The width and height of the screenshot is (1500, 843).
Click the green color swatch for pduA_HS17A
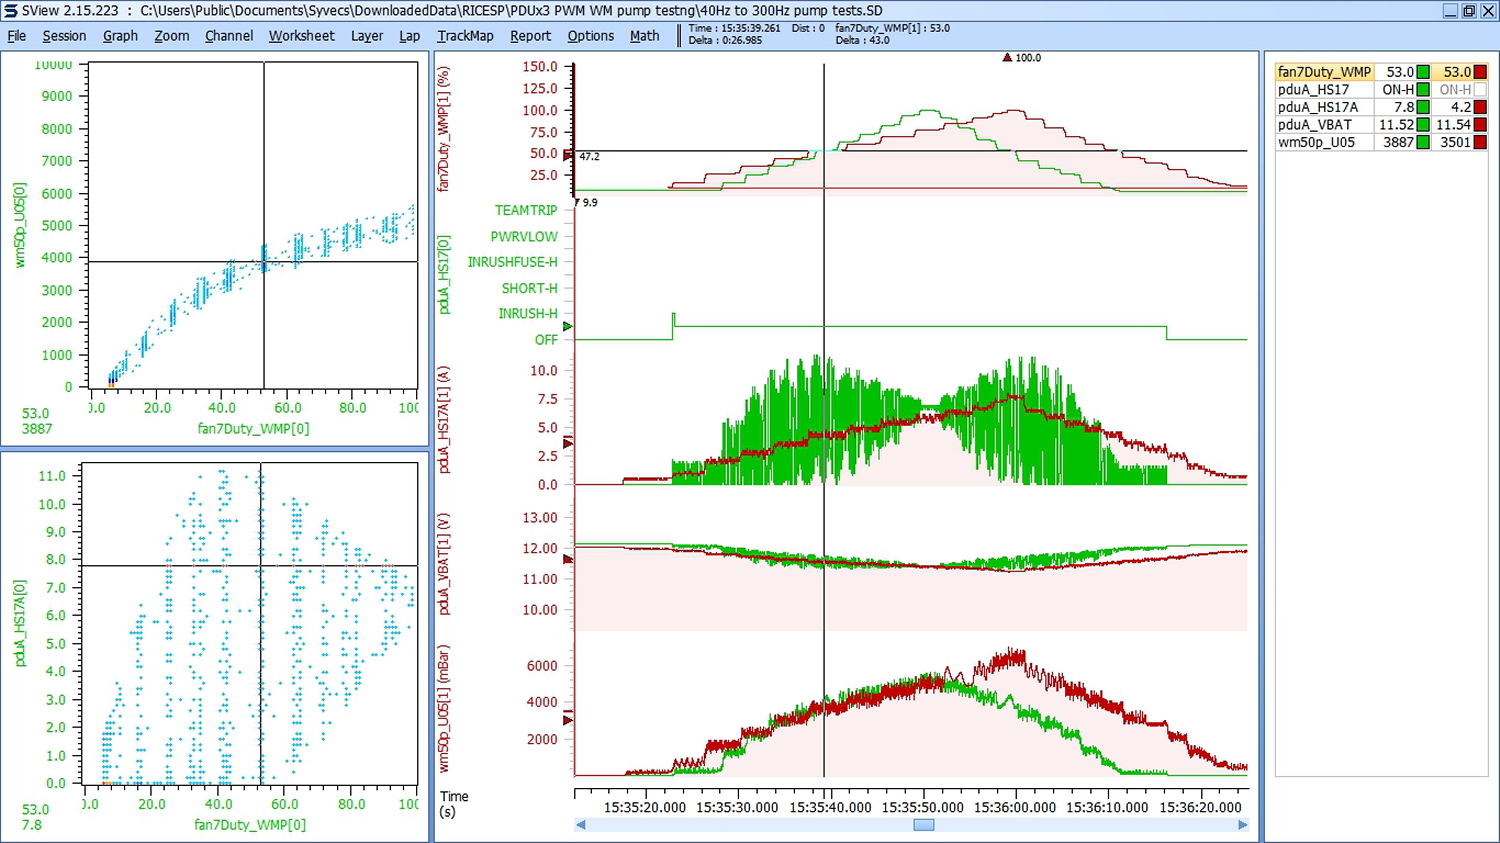(1423, 107)
